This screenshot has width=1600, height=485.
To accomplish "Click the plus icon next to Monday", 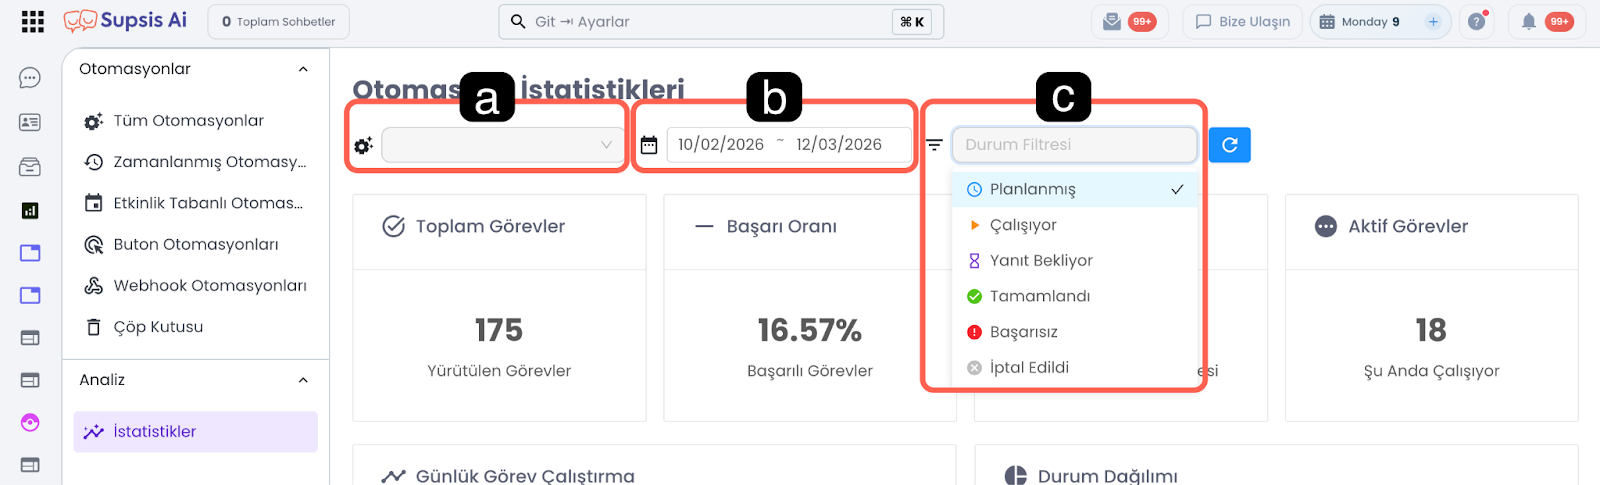I will (1433, 21).
